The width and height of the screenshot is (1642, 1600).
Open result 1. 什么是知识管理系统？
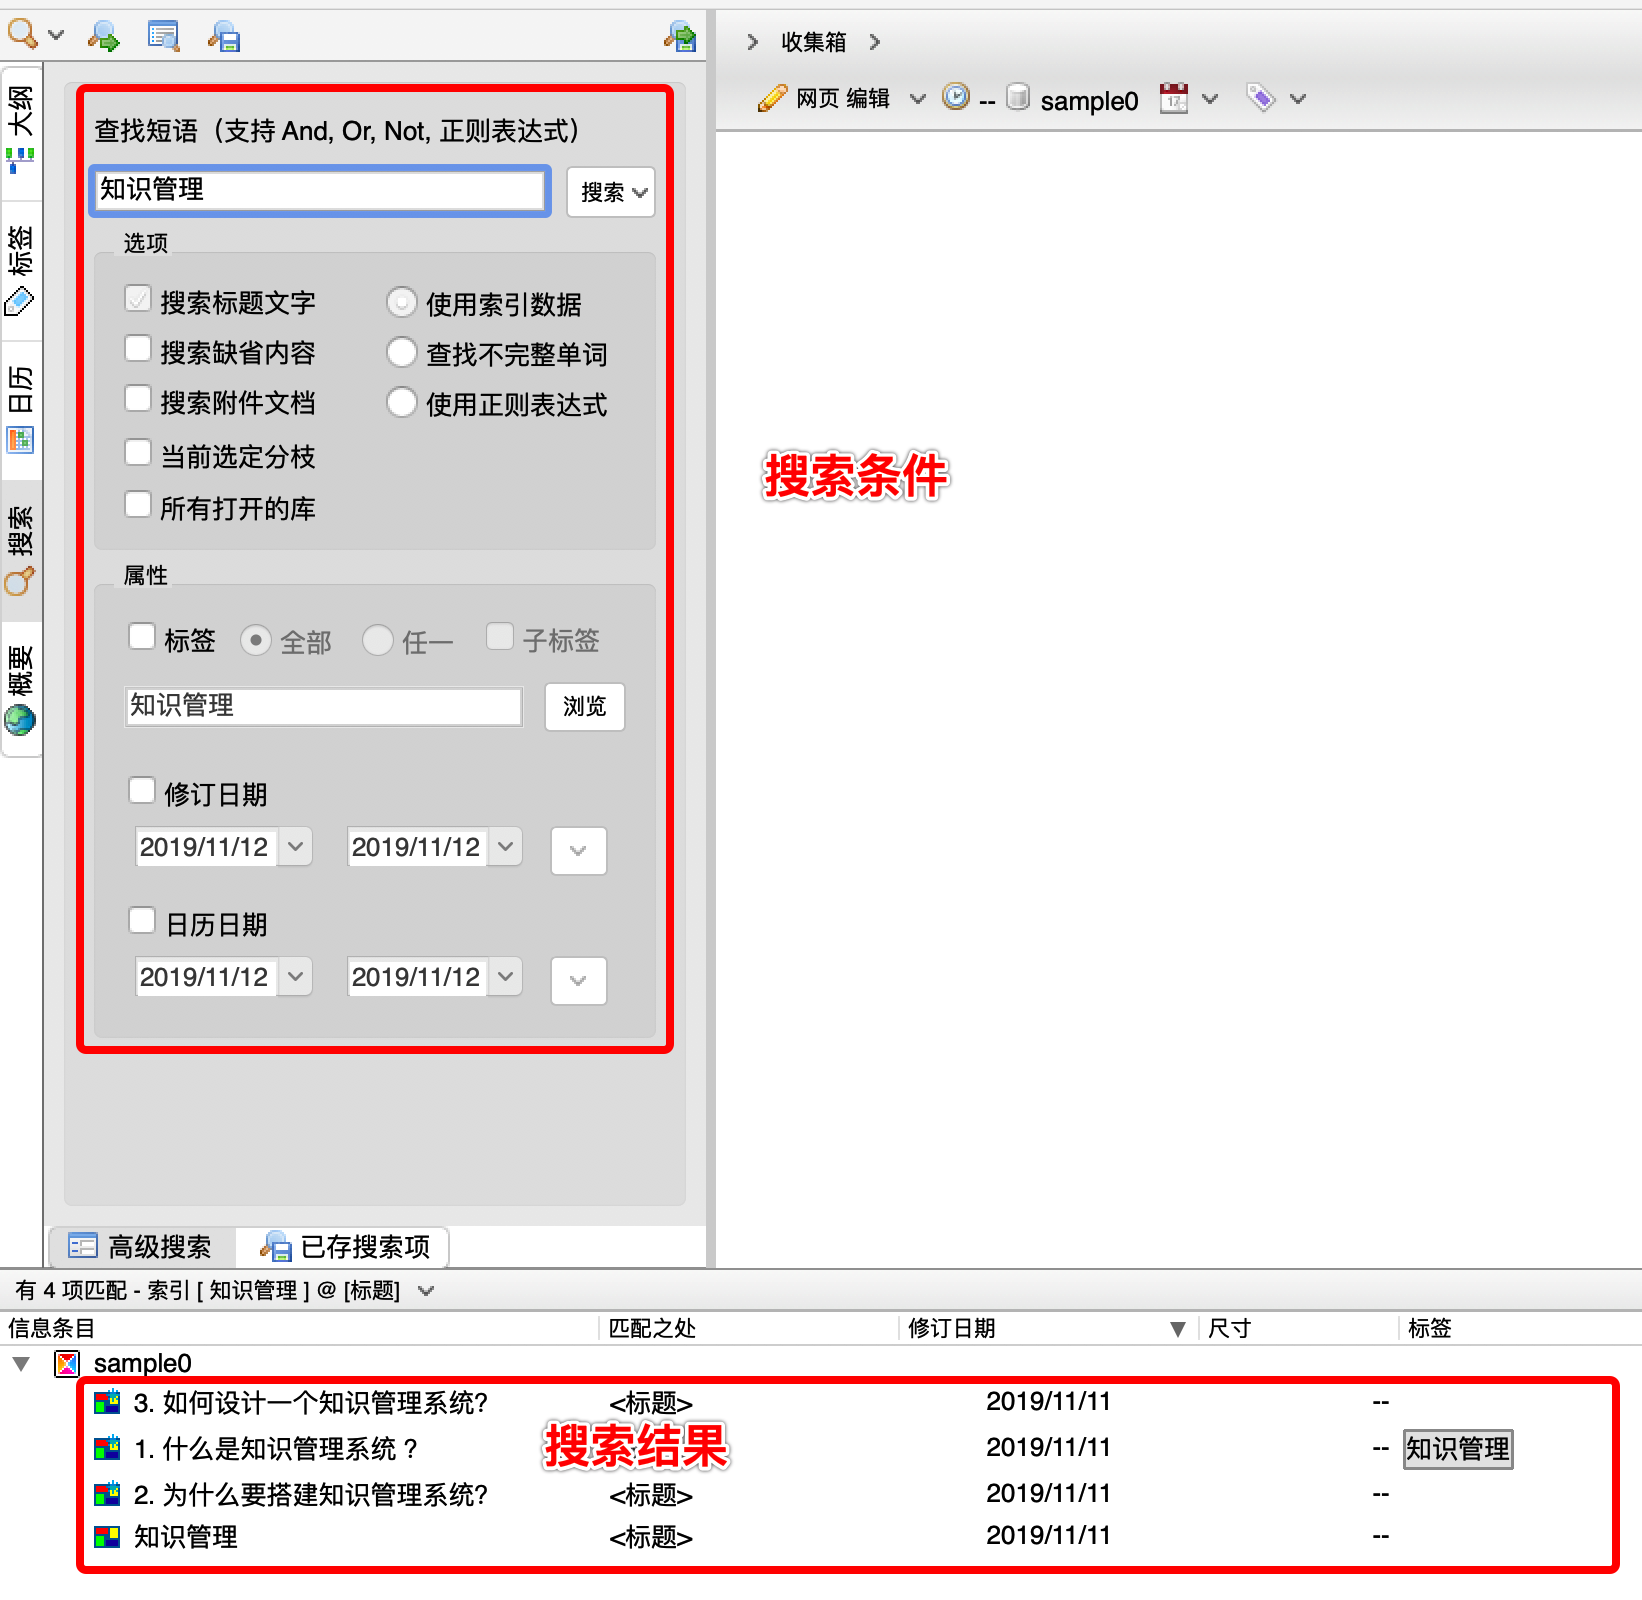276,1448
